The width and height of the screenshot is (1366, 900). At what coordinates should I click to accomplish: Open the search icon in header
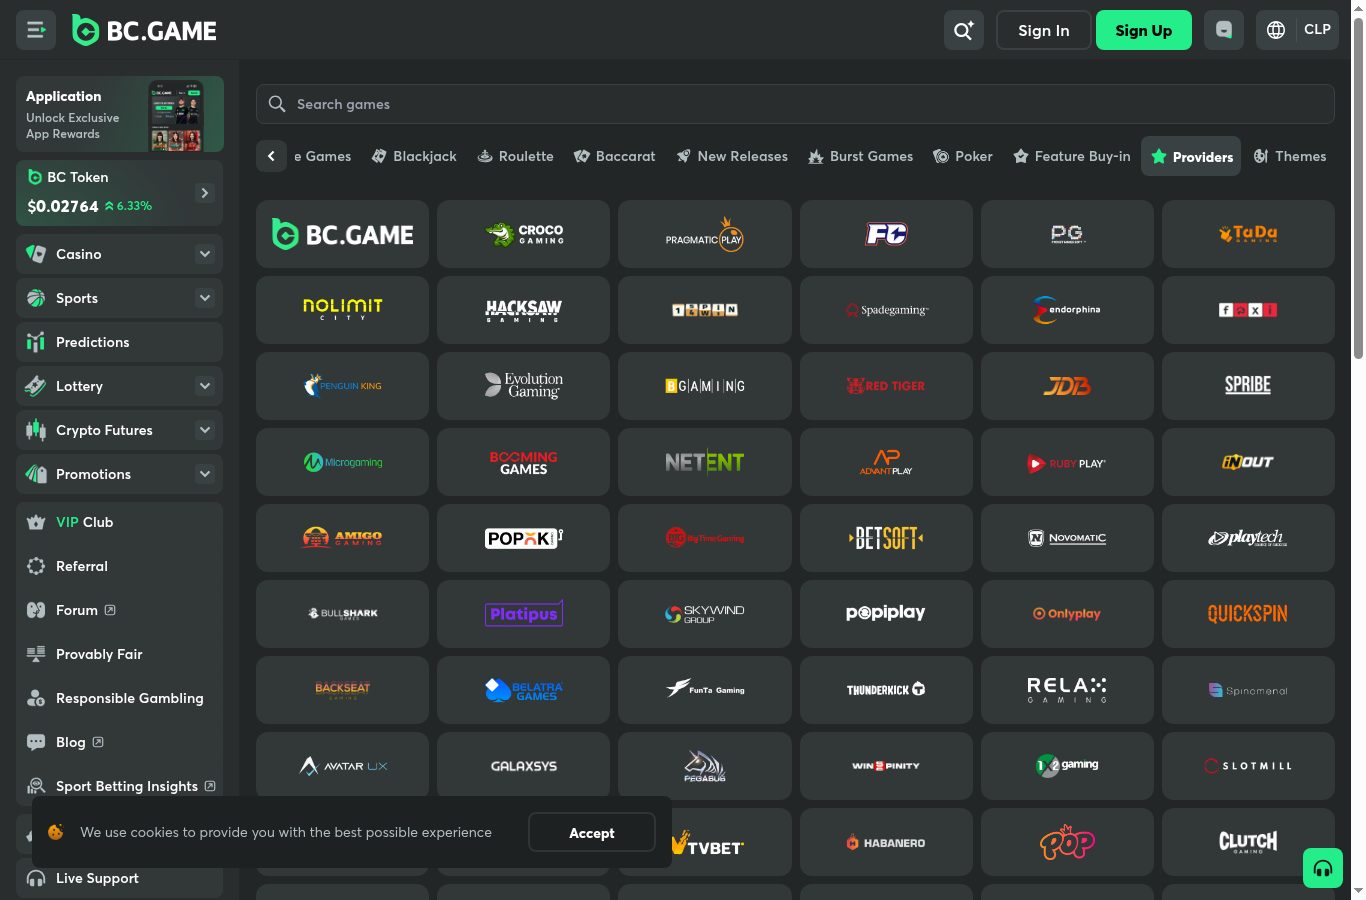(x=964, y=30)
